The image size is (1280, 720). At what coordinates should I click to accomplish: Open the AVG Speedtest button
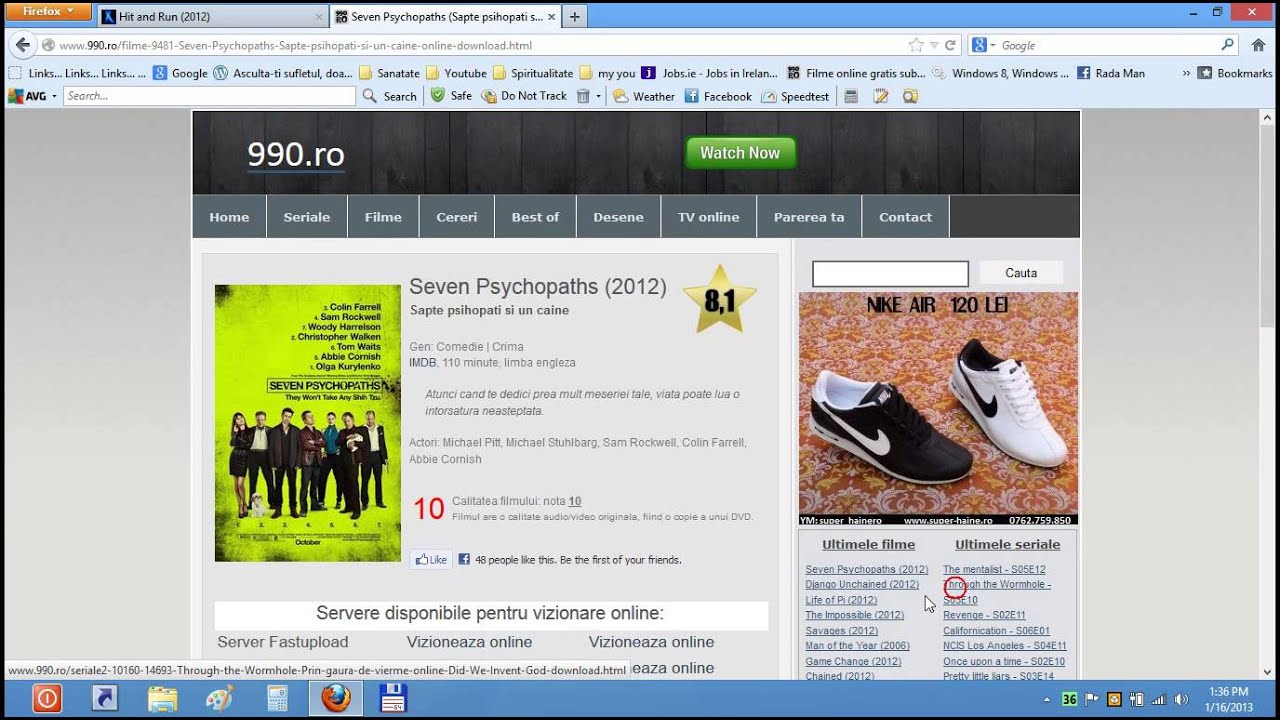tap(795, 96)
